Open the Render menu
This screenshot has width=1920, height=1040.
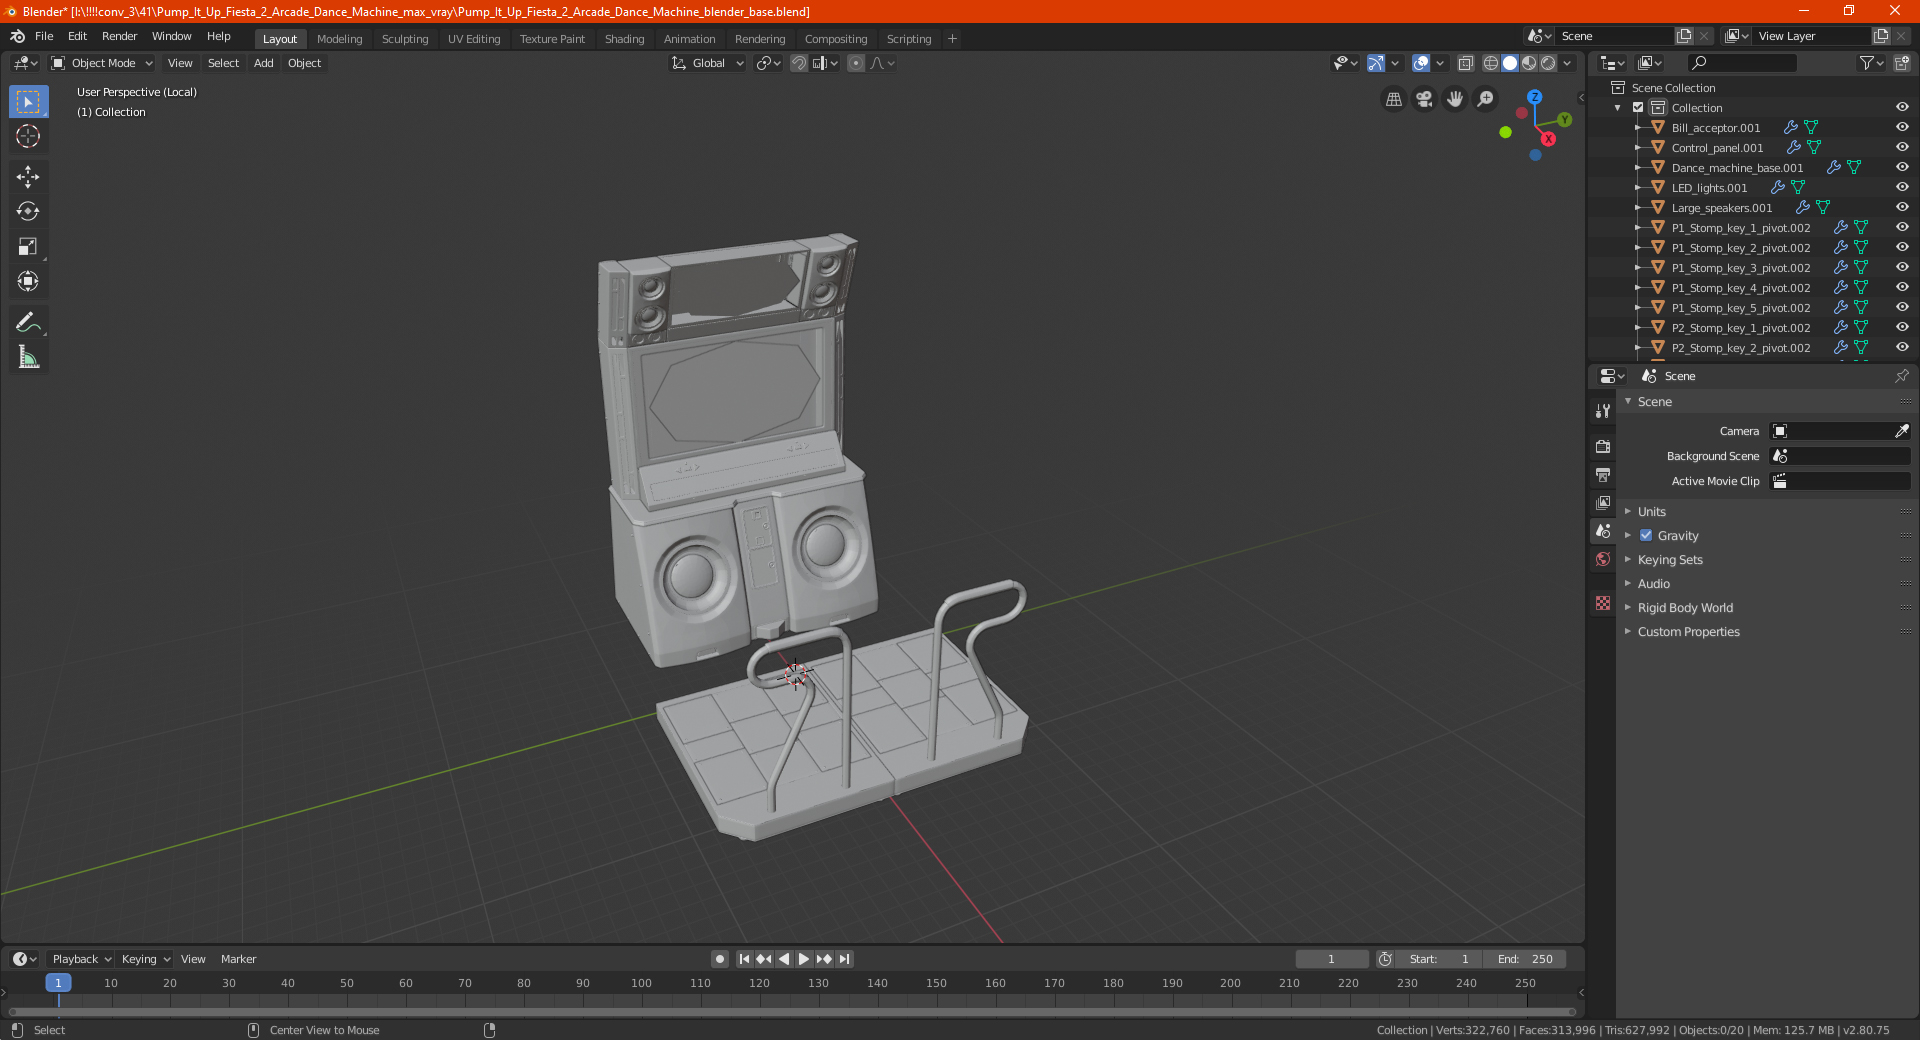pos(119,36)
